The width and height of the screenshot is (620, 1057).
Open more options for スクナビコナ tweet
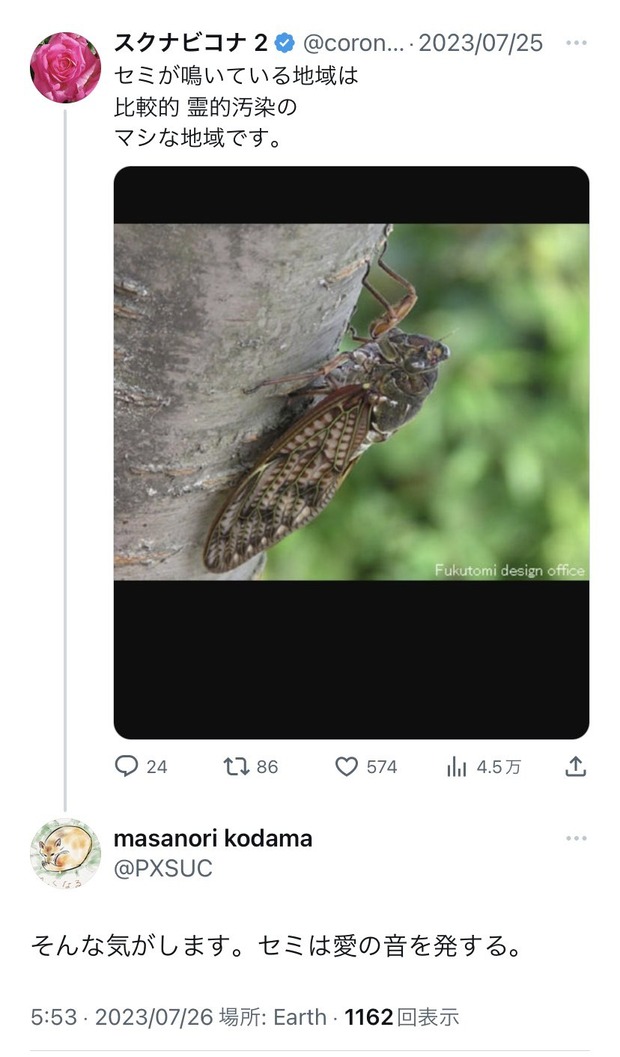[576, 44]
